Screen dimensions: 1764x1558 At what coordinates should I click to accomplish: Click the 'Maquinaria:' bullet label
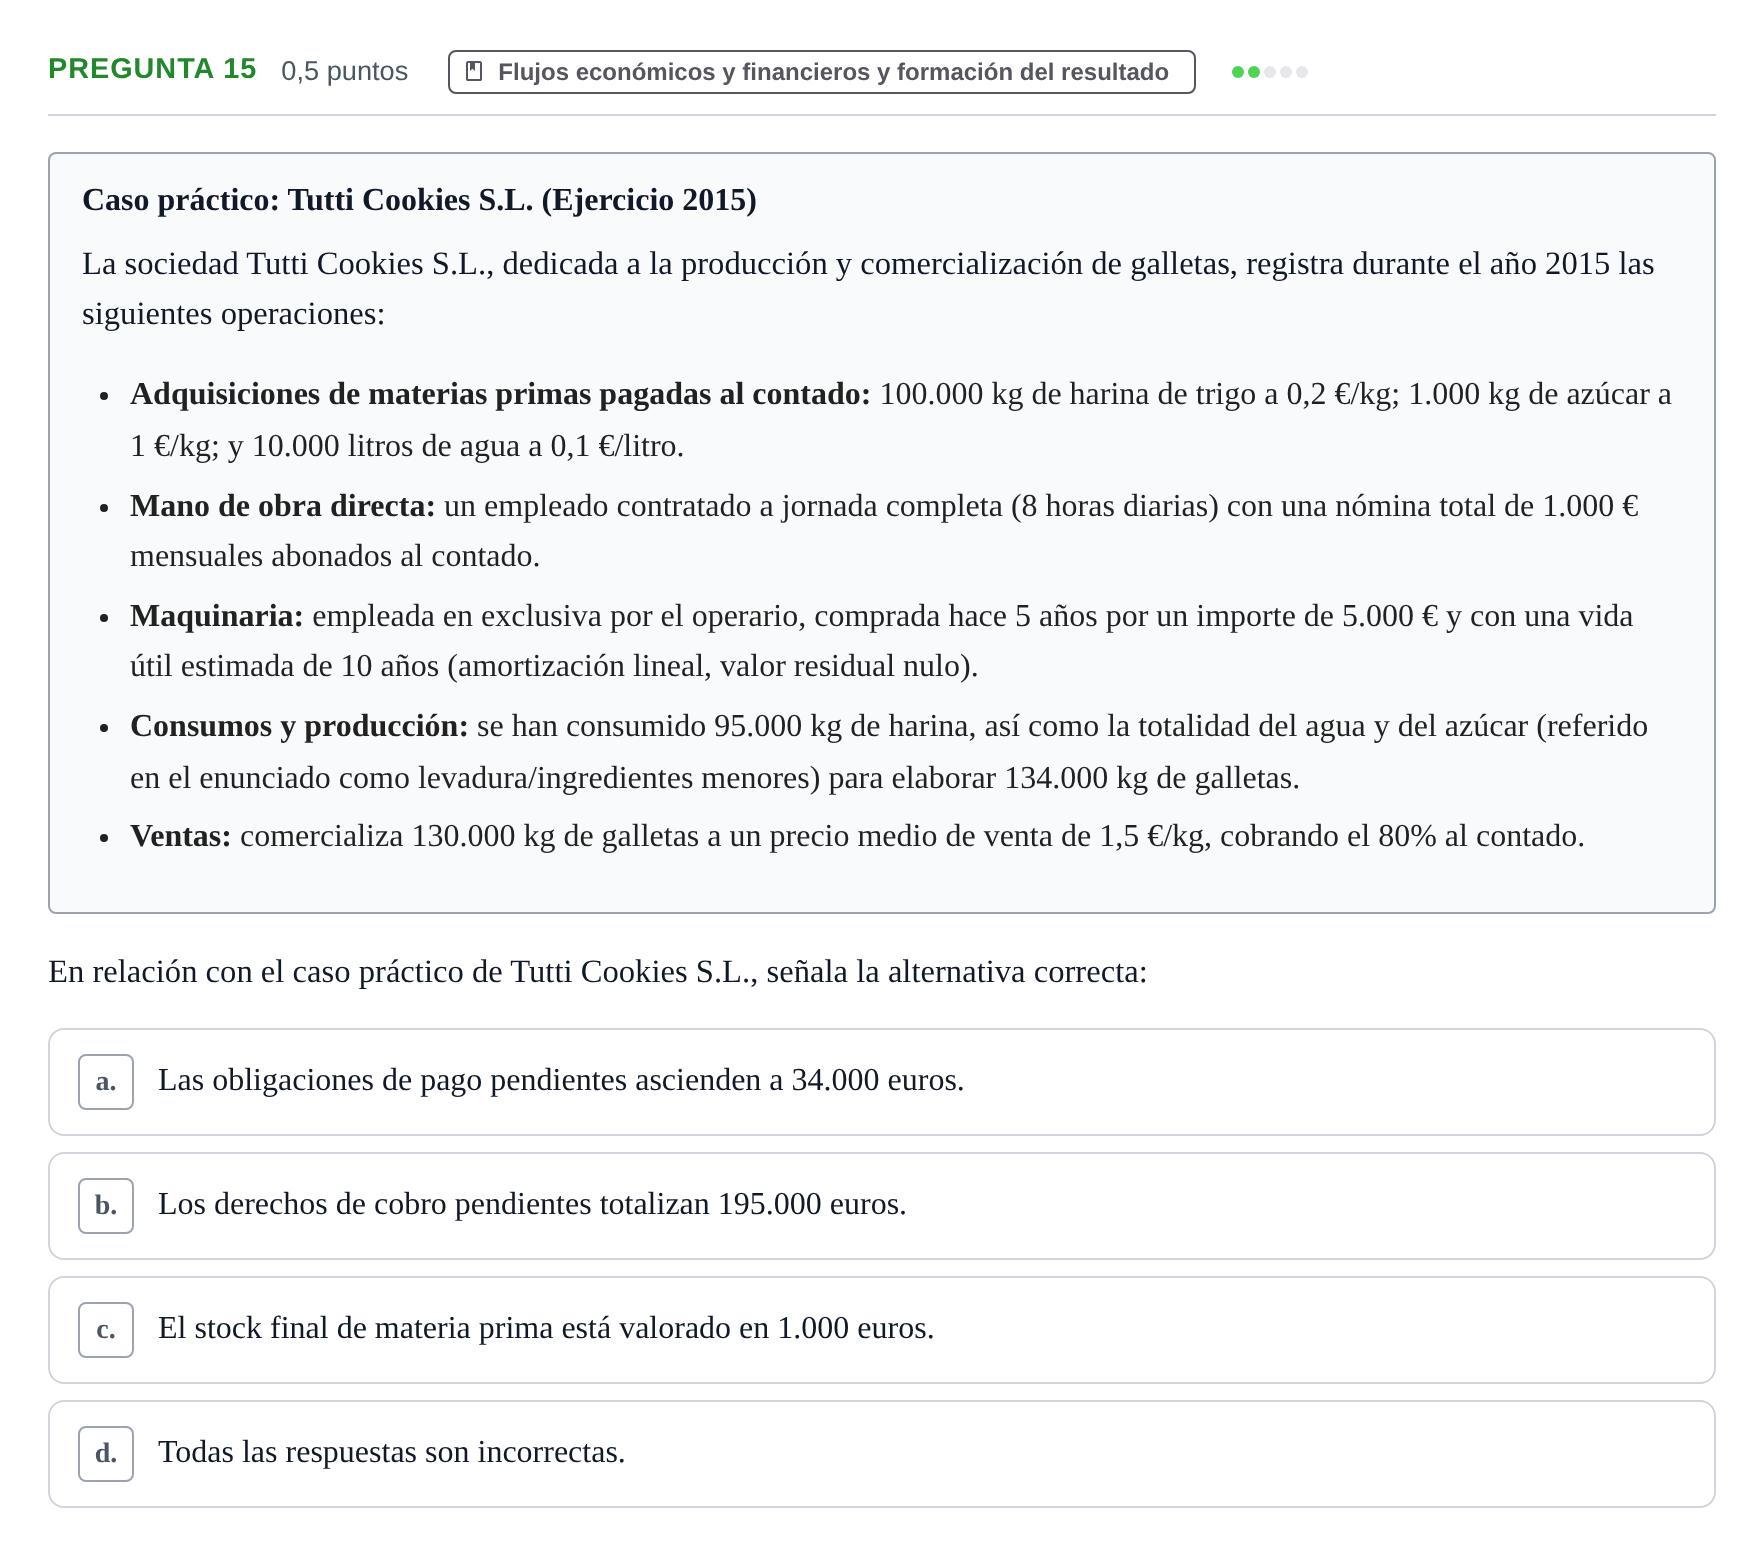click(216, 616)
